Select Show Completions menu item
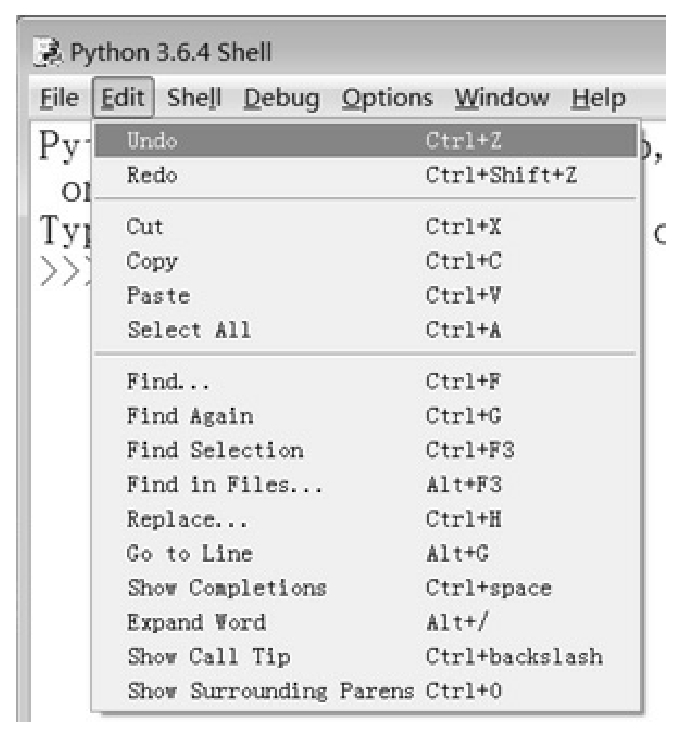The image size is (674, 734). pos(366,588)
